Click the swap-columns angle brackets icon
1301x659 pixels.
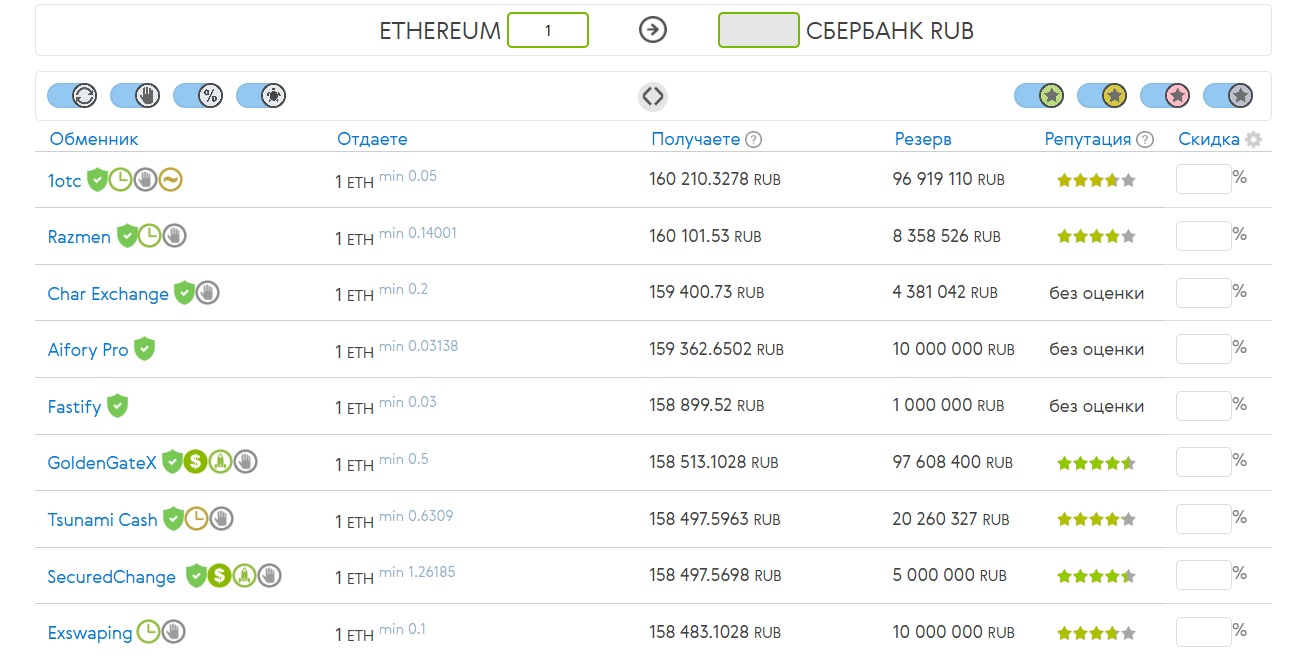pyautogui.click(x=653, y=96)
